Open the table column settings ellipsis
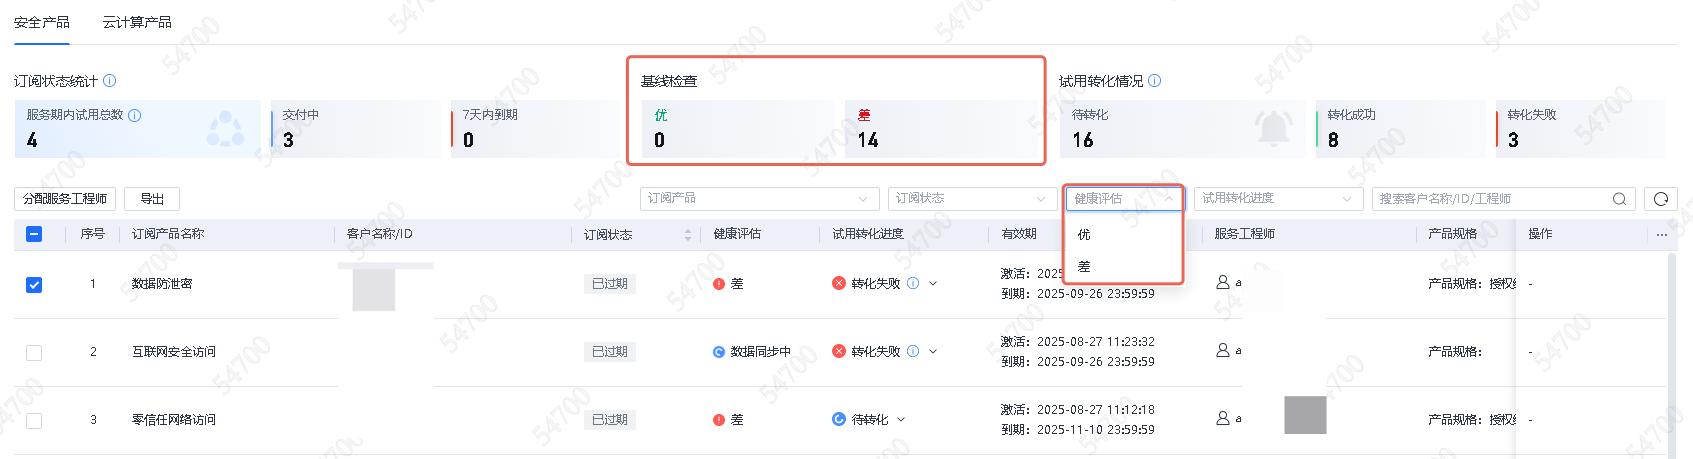 [x=1661, y=235]
